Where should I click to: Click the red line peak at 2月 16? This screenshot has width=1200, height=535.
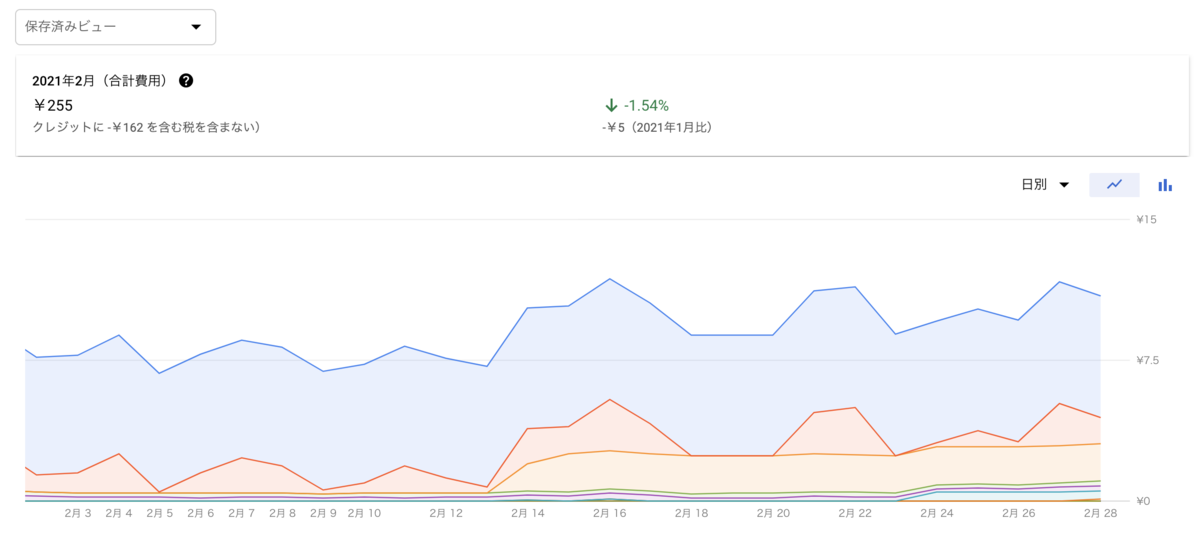610,400
